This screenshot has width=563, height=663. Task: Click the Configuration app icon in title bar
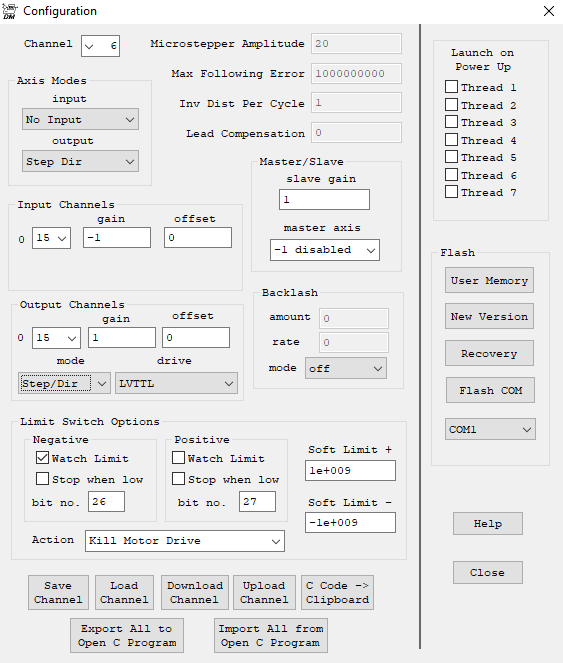tap(9, 11)
